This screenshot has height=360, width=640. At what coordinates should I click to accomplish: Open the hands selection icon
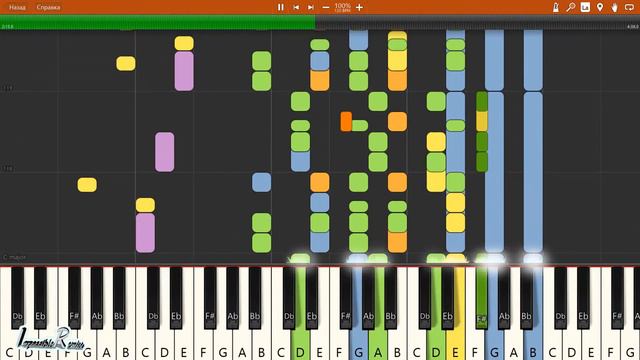pyautogui.click(x=615, y=7)
